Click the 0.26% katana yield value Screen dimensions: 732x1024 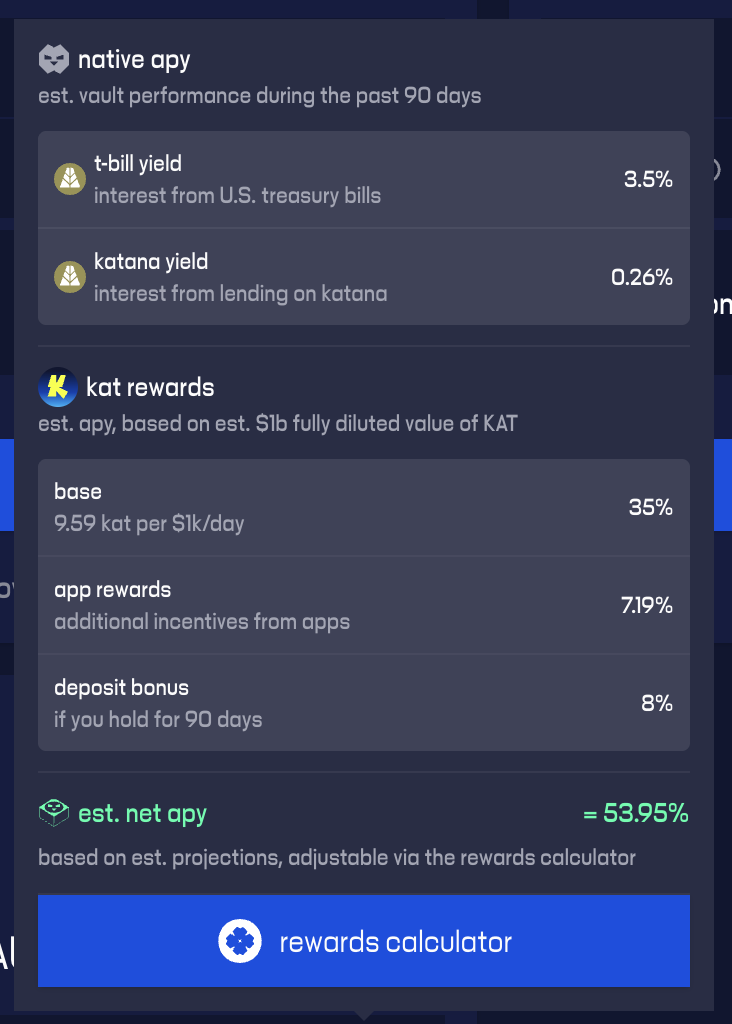(x=642, y=277)
